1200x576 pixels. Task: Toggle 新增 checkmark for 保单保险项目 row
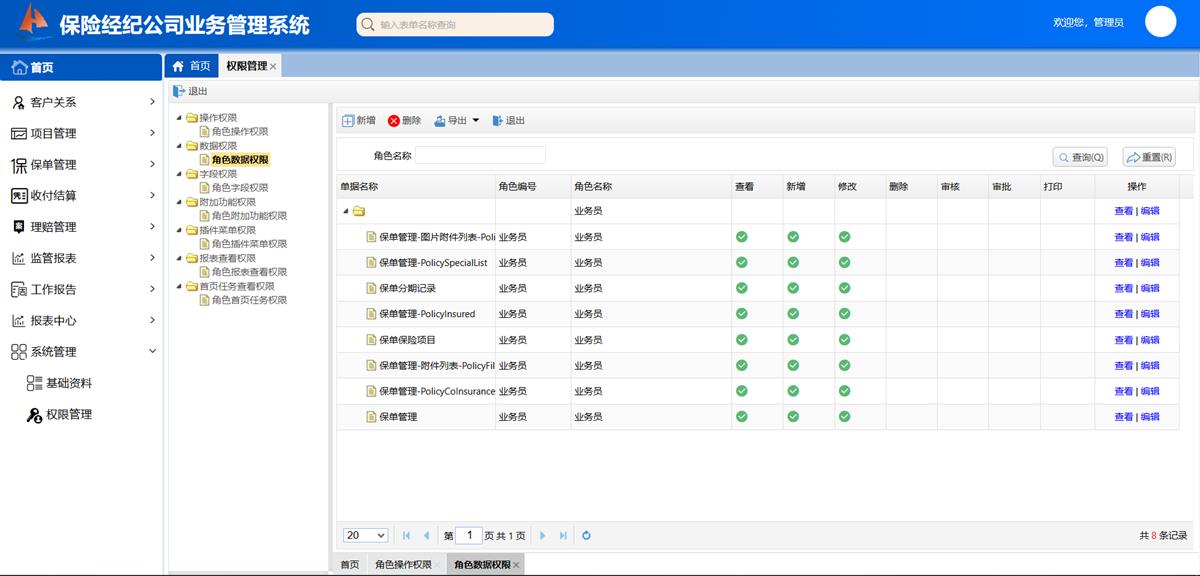coord(793,340)
